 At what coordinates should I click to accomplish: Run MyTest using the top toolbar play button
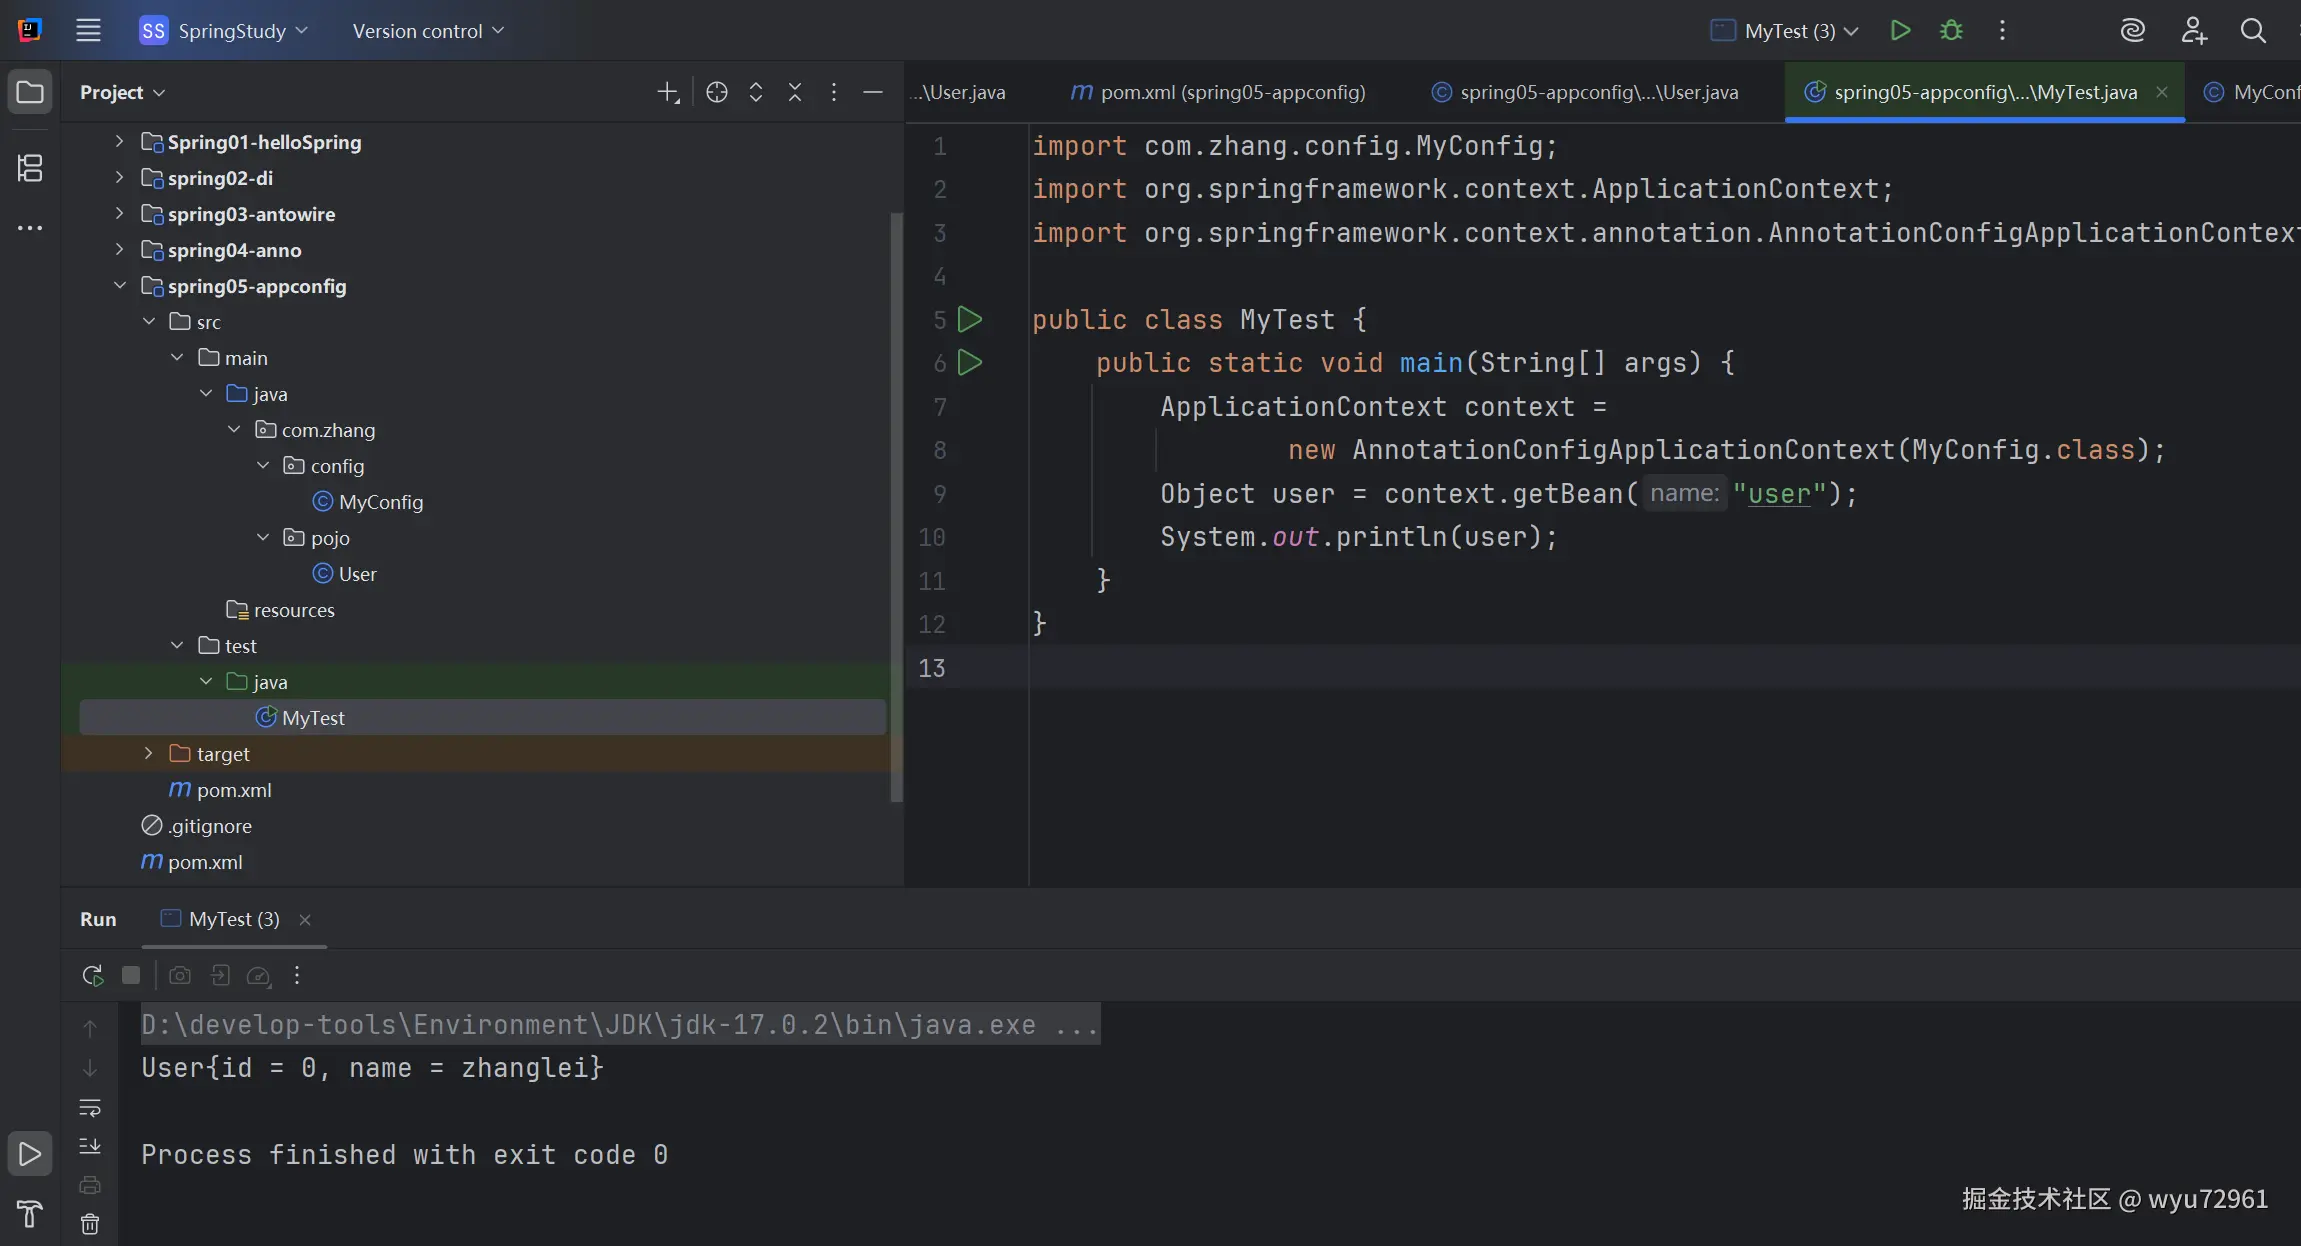(1900, 31)
